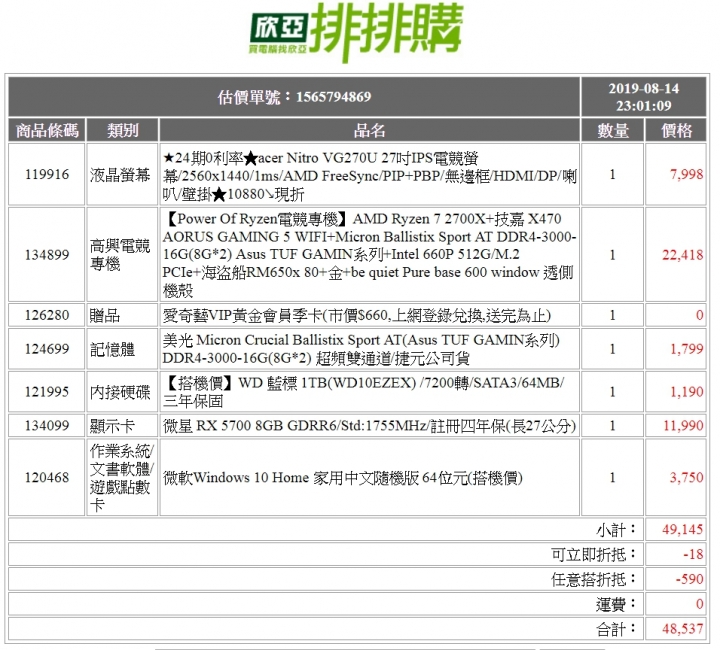Select barcode 124699
This screenshot has width=720, height=650.
tap(47, 349)
